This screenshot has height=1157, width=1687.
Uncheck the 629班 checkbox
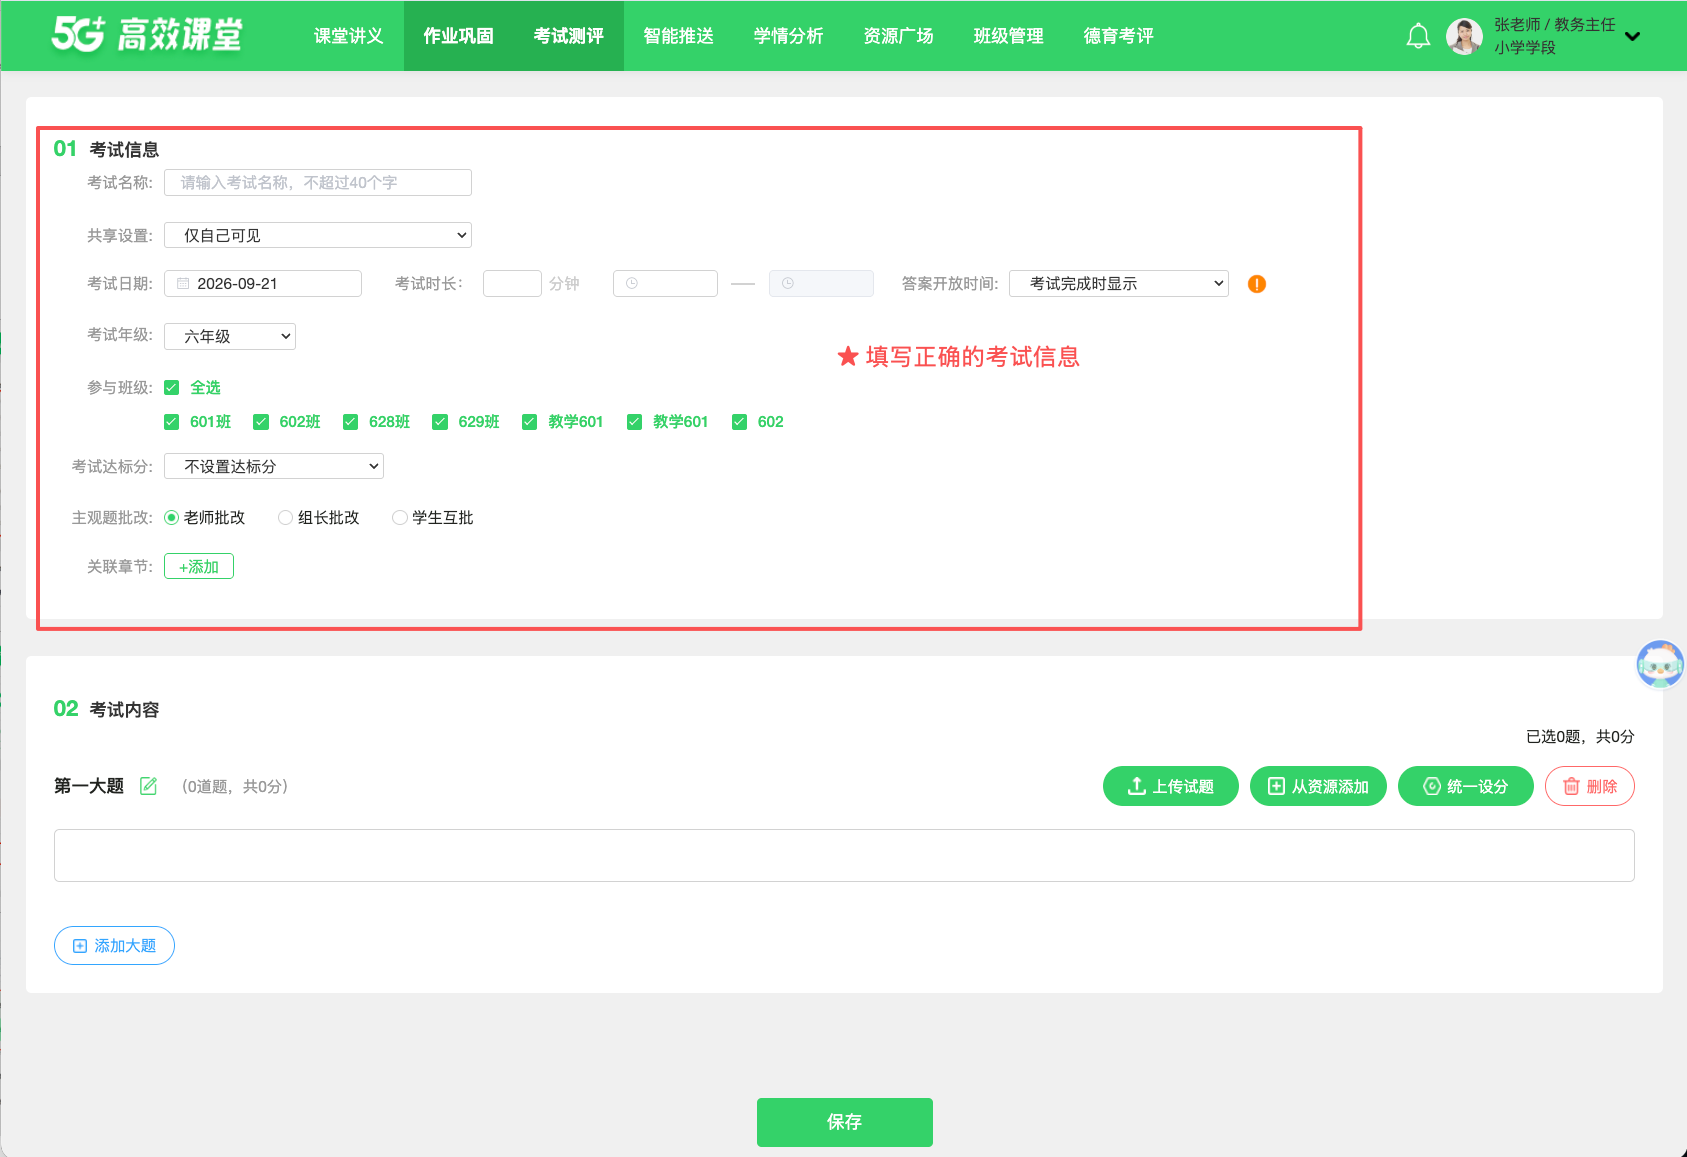click(x=440, y=422)
